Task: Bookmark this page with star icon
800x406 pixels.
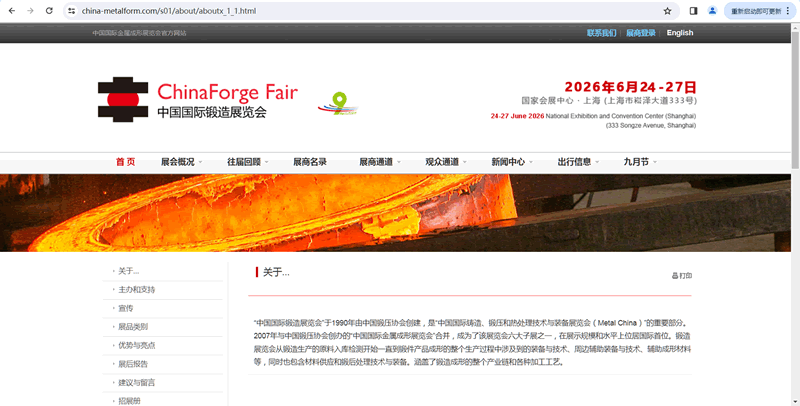Action: click(667, 11)
